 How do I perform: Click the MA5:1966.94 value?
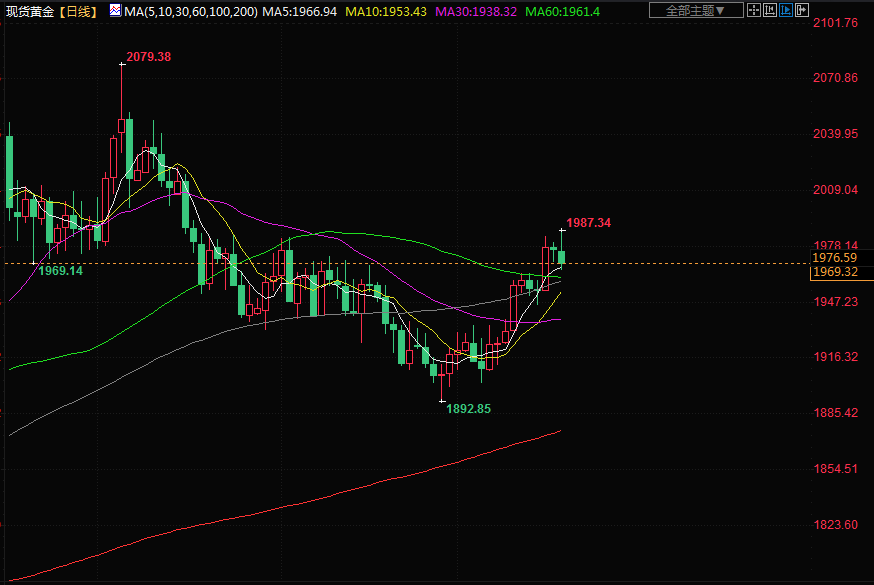(299, 12)
